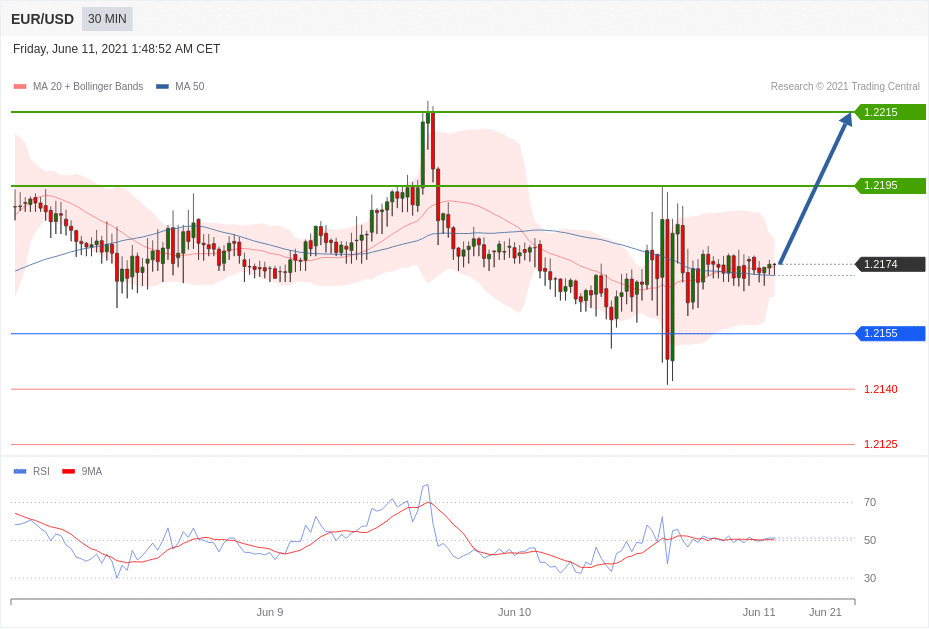Image resolution: width=929 pixels, height=629 pixels.
Task: Click the RSI 30 oversold level label
Action: (870, 578)
